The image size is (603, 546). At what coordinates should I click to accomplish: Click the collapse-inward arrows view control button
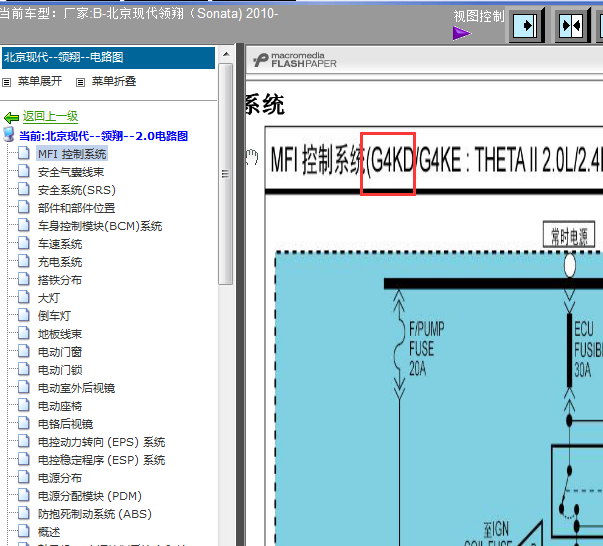(572, 25)
